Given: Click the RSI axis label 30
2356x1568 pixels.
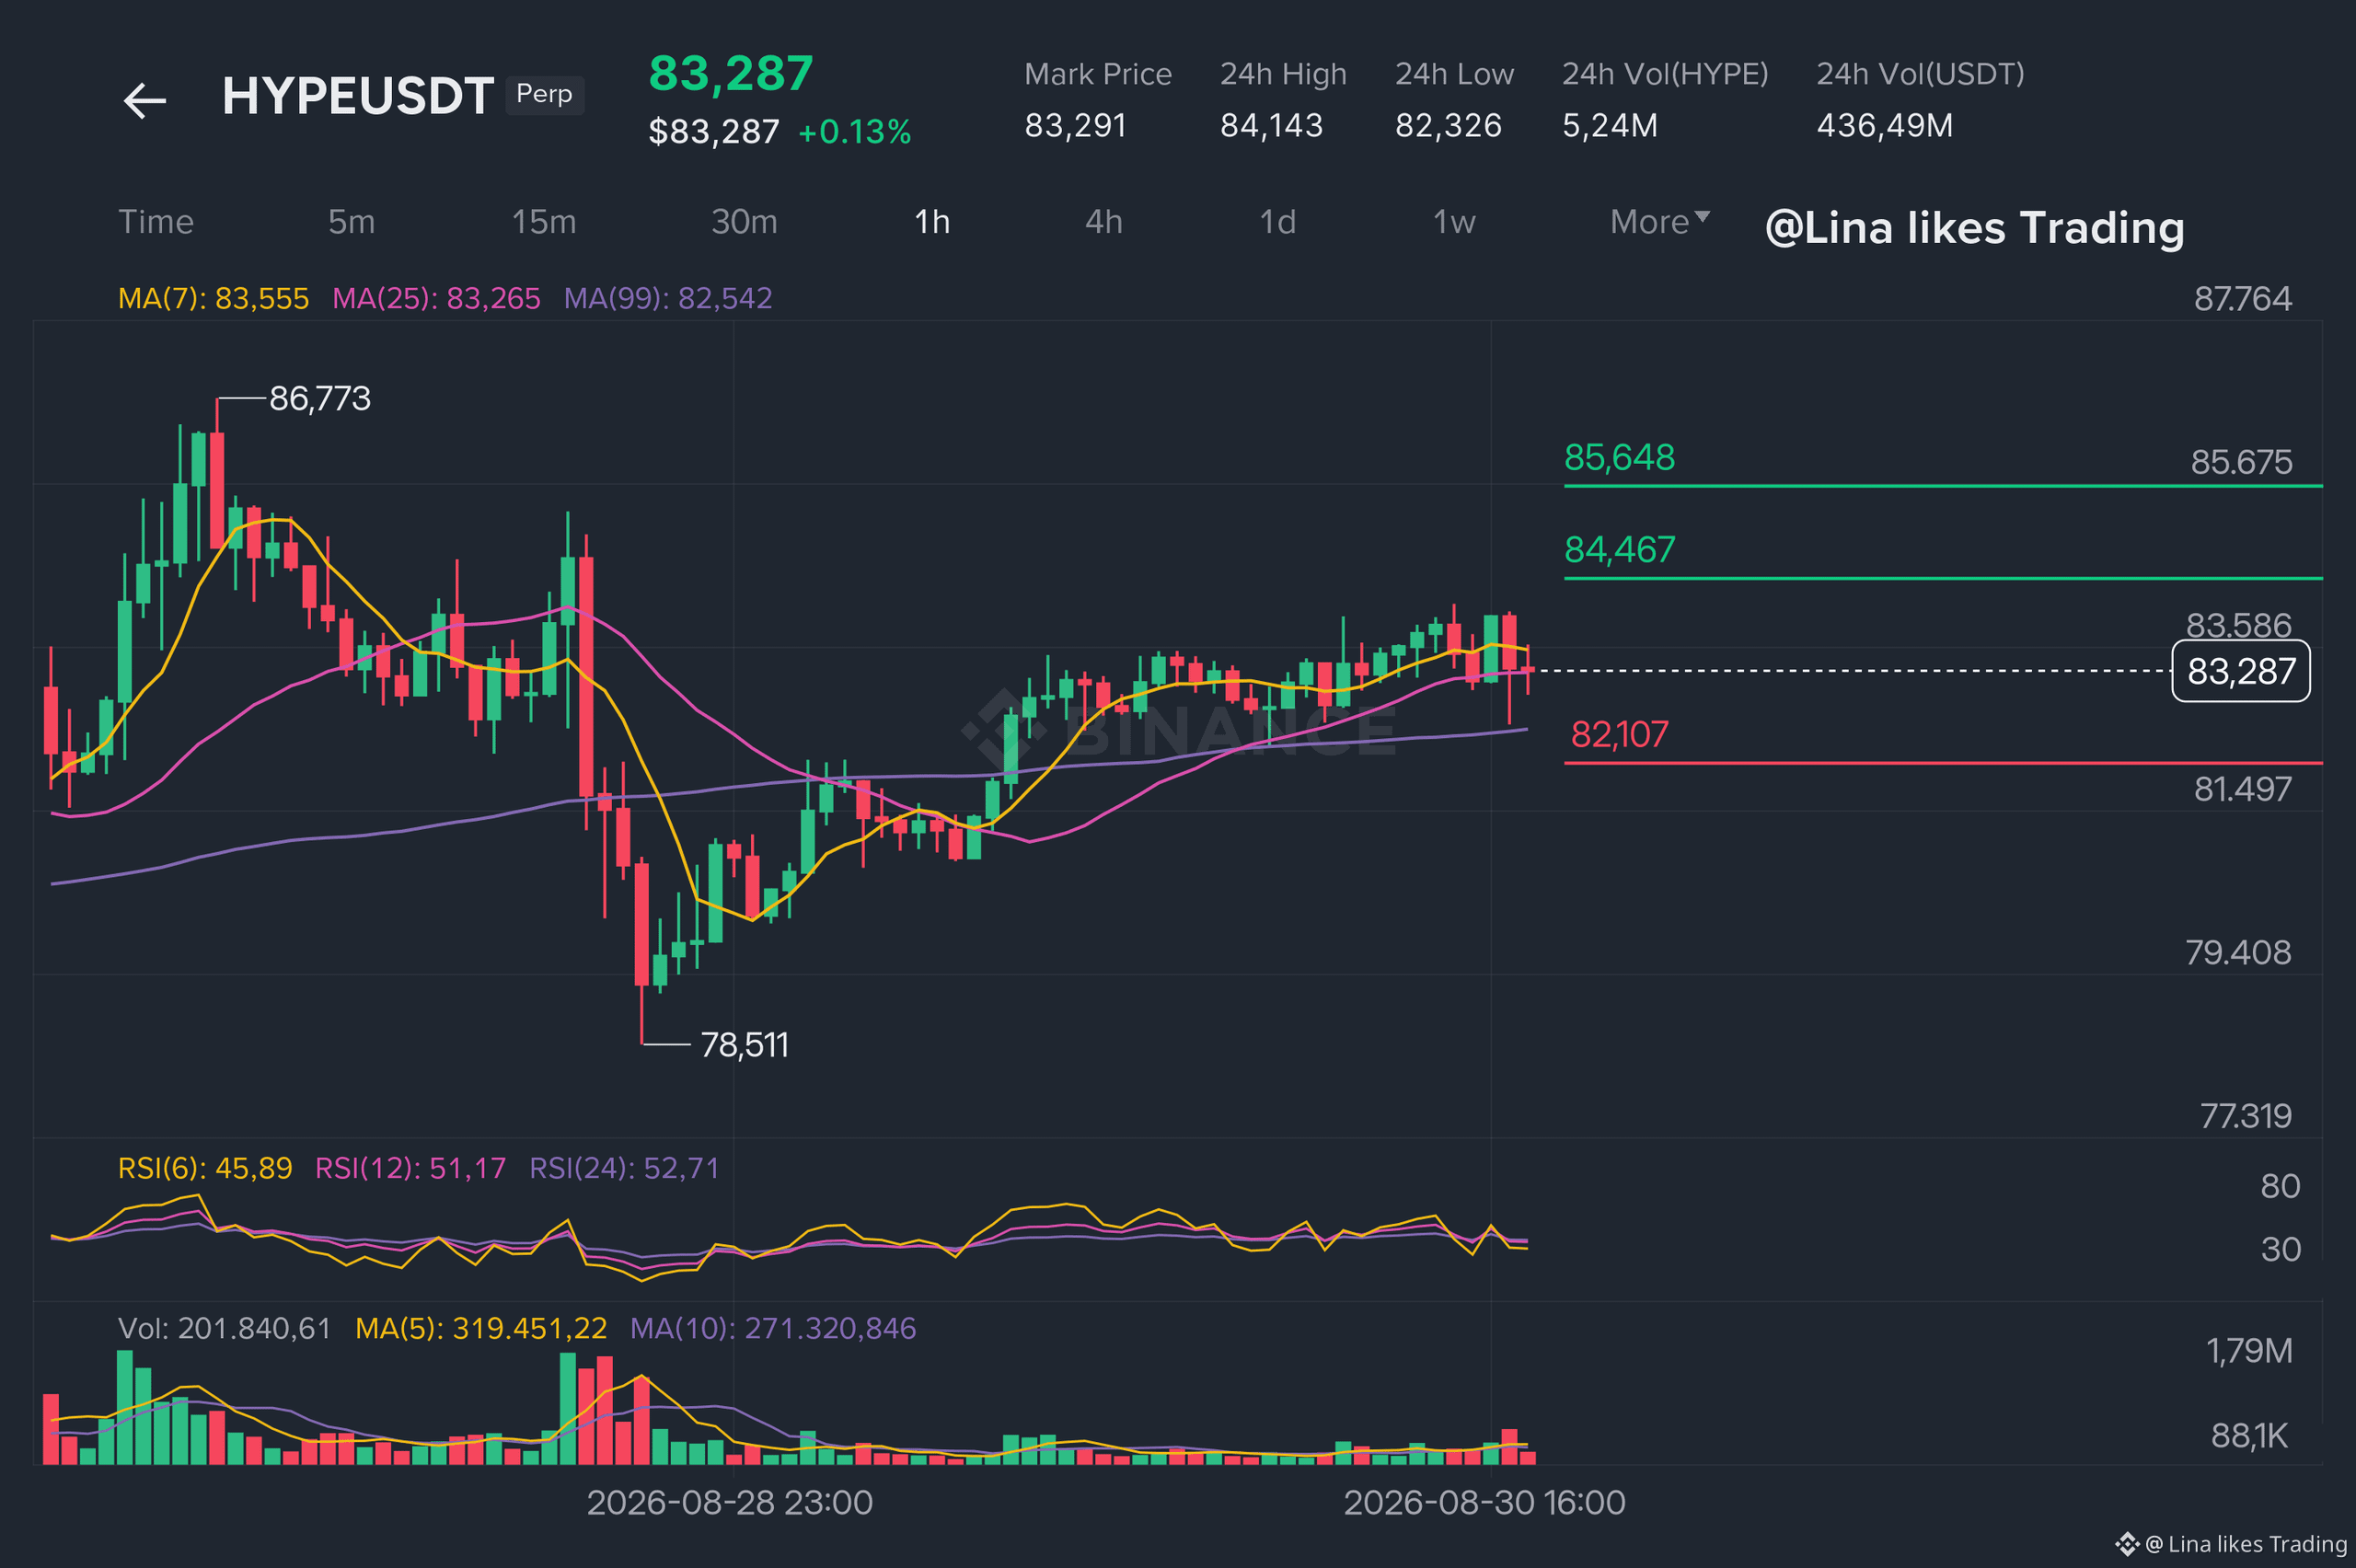Looking at the screenshot, I should (2280, 1249).
